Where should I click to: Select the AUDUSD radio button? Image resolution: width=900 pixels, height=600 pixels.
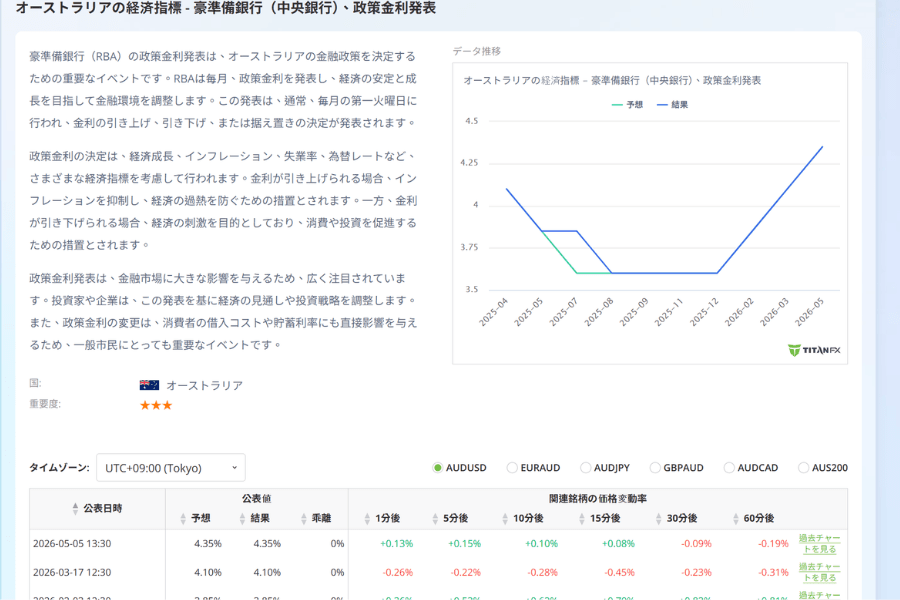(x=437, y=468)
